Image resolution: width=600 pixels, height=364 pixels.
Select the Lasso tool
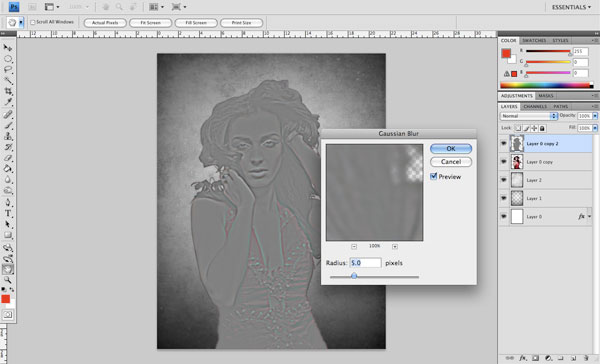(x=8, y=70)
